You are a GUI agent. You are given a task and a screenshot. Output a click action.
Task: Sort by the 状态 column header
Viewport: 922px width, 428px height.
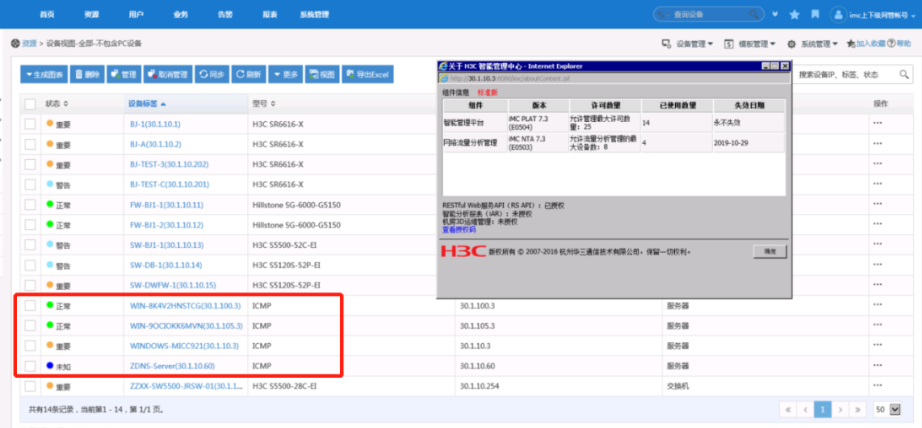tap(57, 104)
